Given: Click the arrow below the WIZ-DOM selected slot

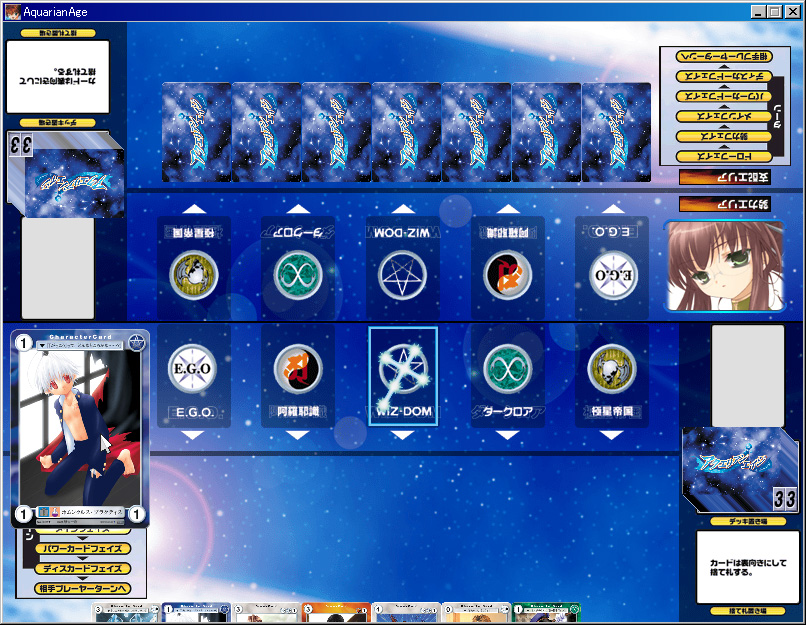Looking at the screenshot, I should click(402, 435).
